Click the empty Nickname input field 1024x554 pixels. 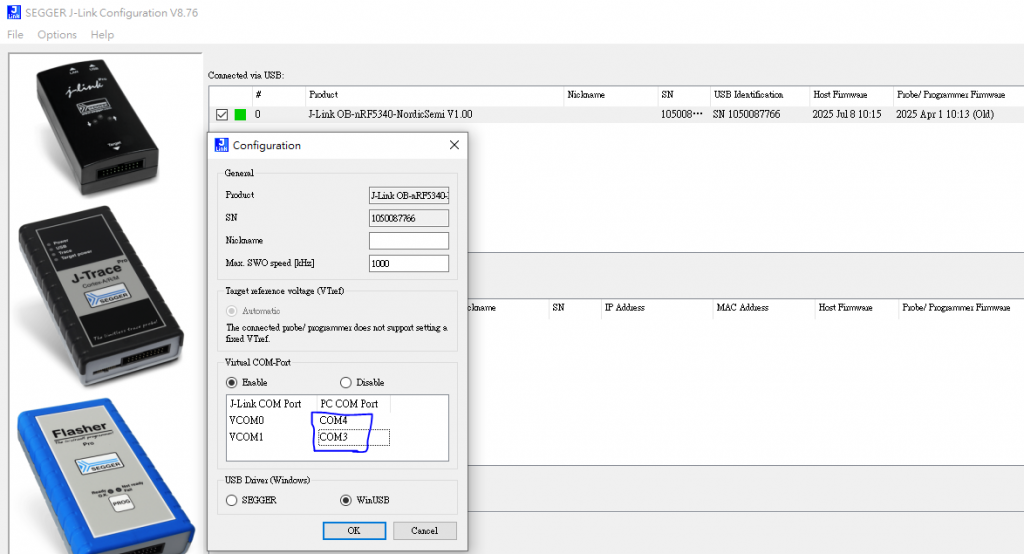[x=409, y=240]
